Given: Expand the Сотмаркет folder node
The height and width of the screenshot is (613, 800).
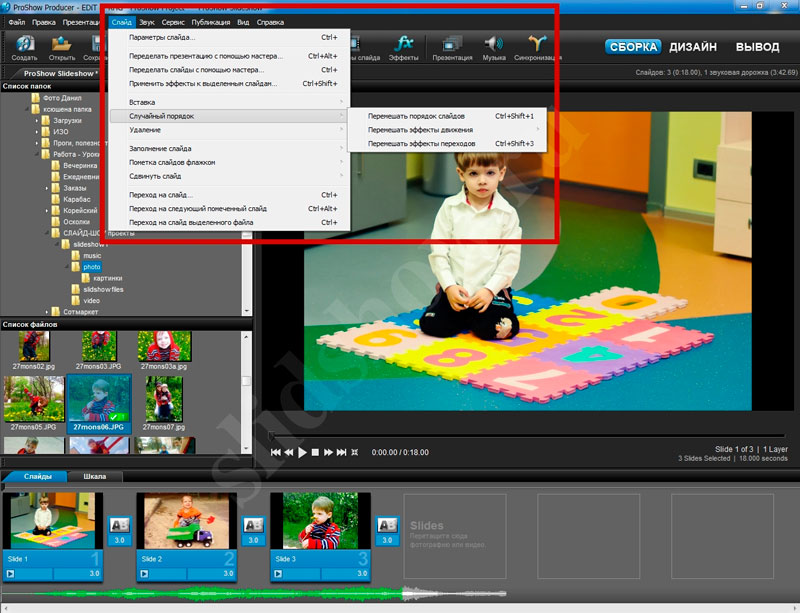Looking at the screenshot, I should pyautogui.click(x=47, y=311).
